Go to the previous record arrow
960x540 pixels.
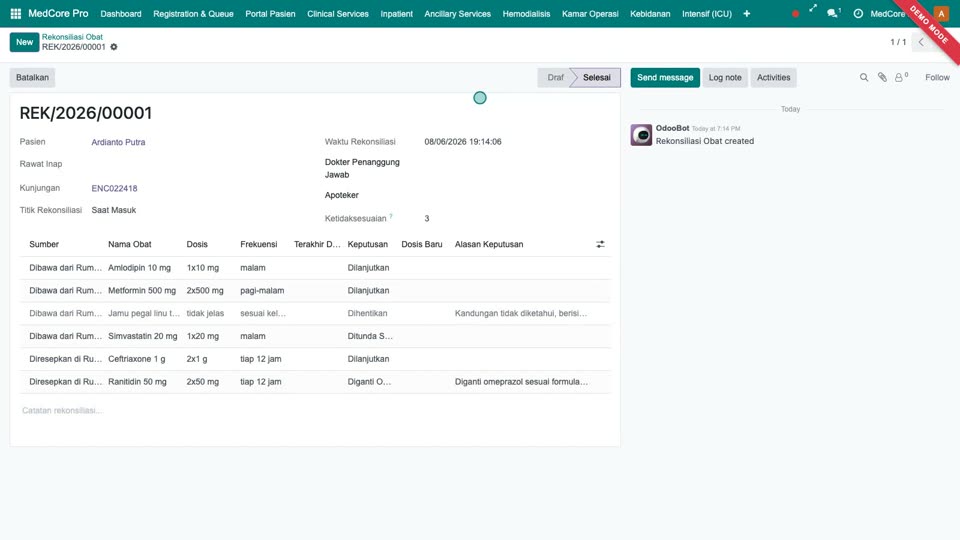coord(921,42)
